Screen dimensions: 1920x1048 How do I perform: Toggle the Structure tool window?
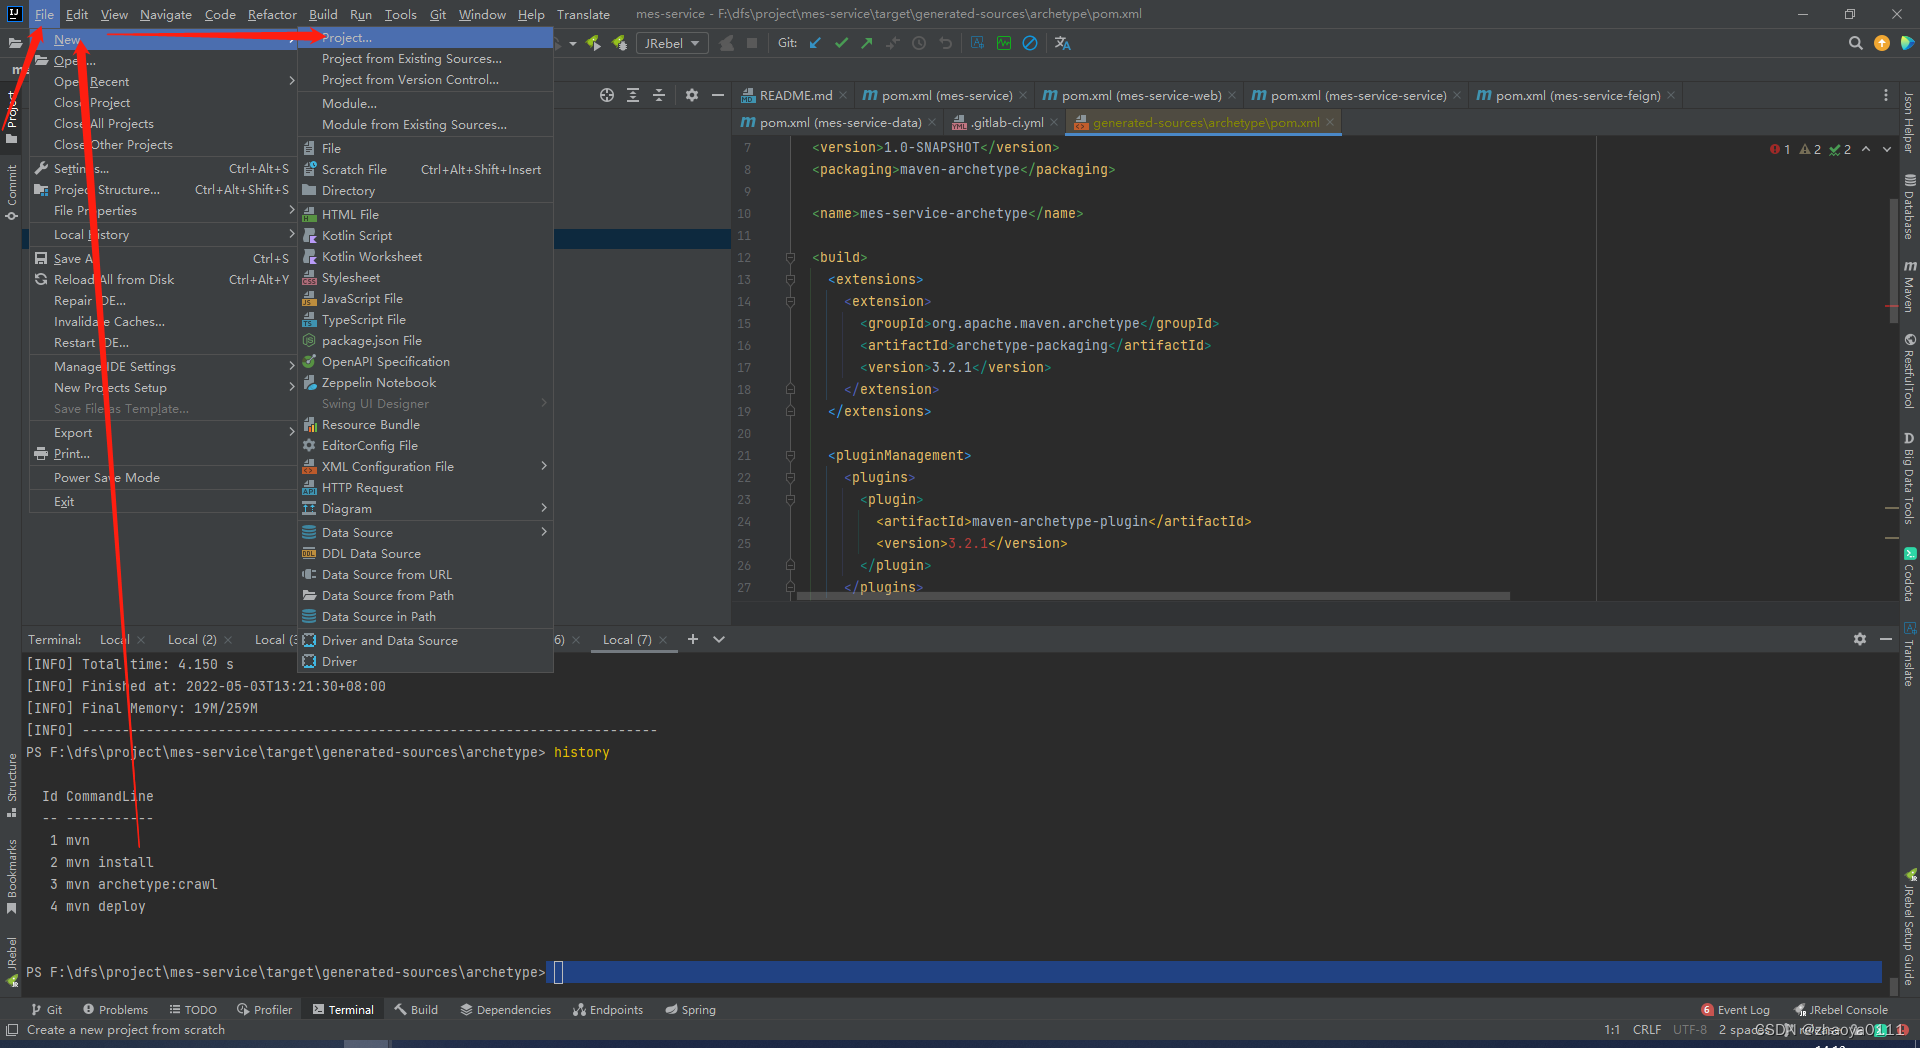click(x=11, y=784)
